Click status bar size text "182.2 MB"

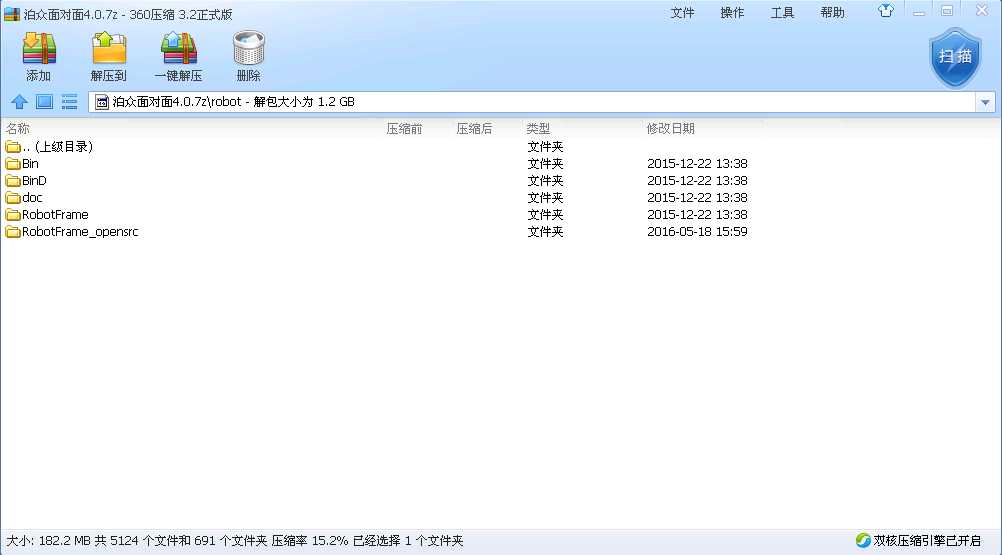coord(65,541)
